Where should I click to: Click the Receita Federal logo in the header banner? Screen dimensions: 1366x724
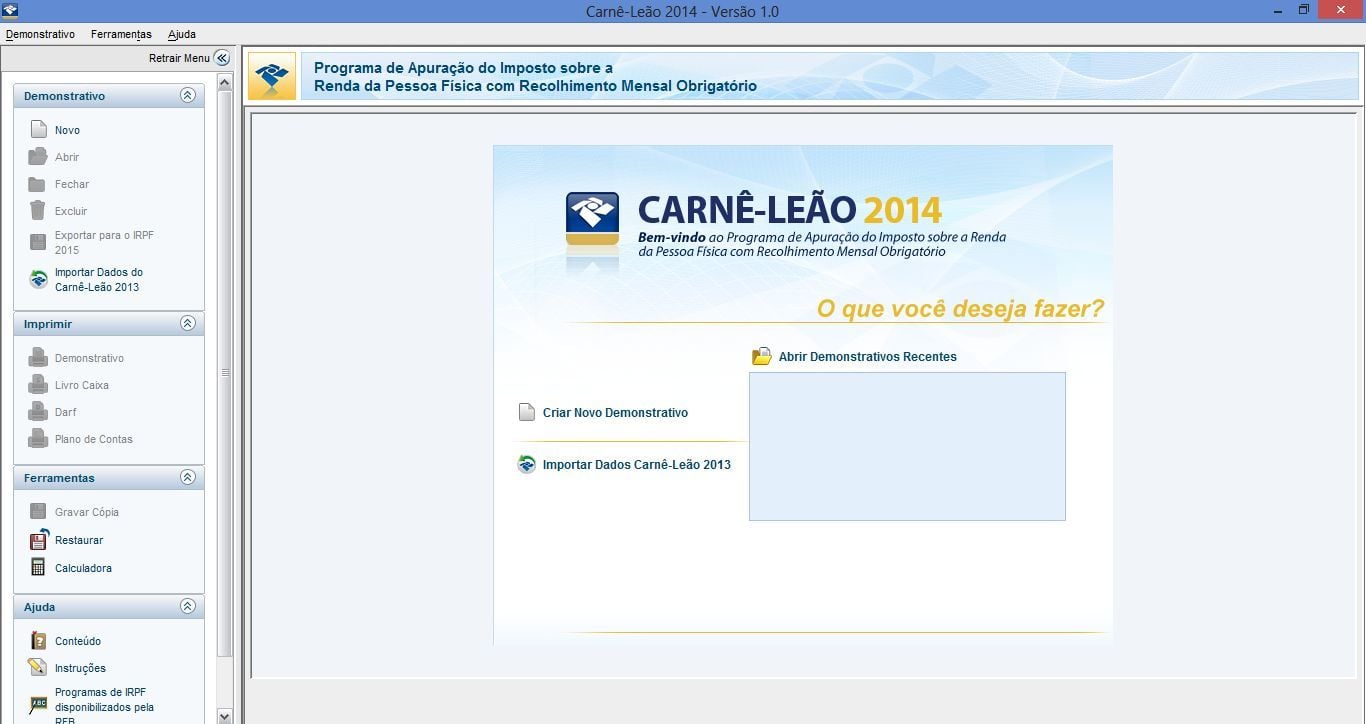point(272,76)
